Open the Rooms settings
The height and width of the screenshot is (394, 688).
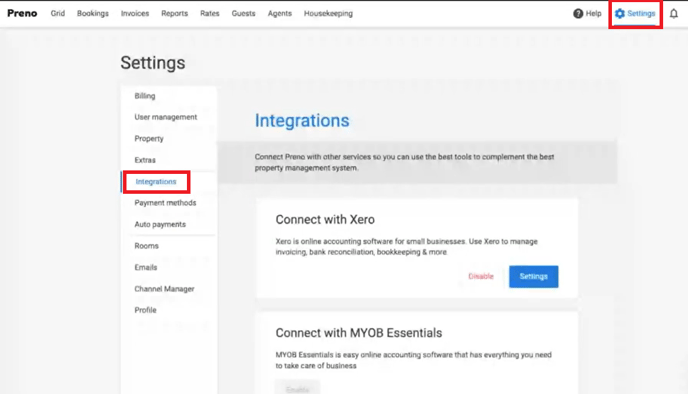click(x=146, y=246)
